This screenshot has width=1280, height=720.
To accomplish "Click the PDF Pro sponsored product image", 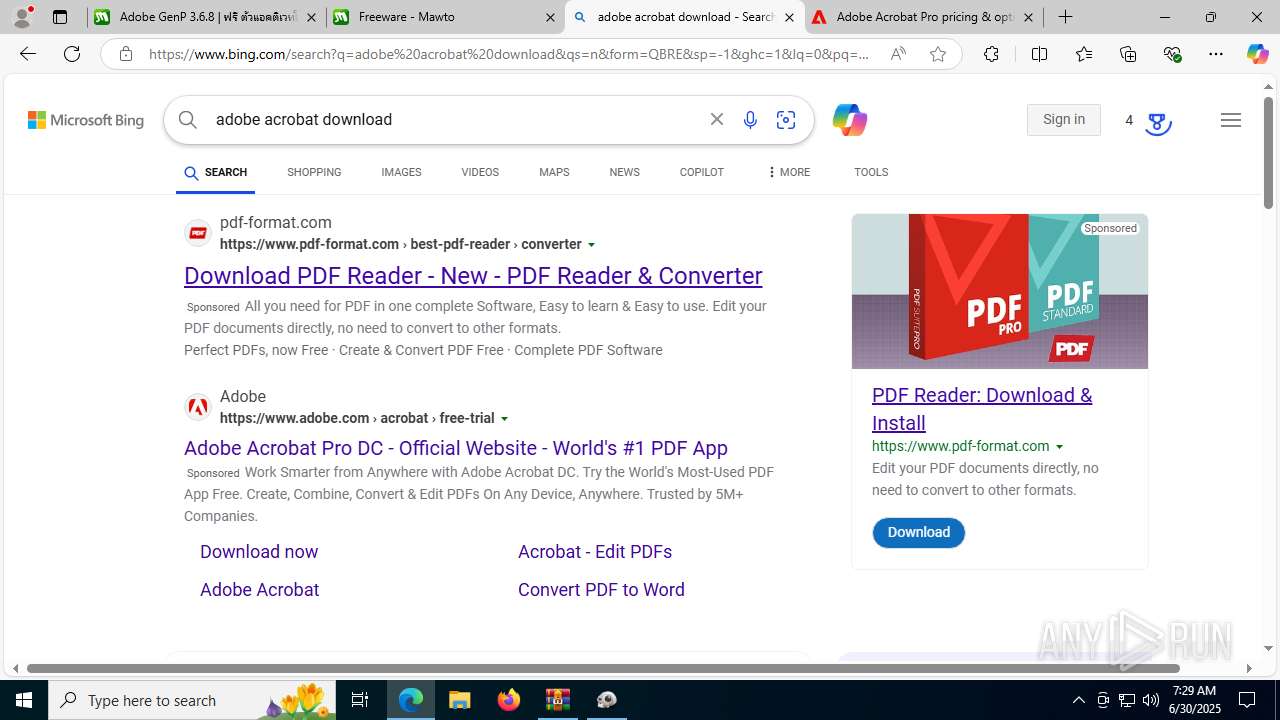I will 1000,291.
